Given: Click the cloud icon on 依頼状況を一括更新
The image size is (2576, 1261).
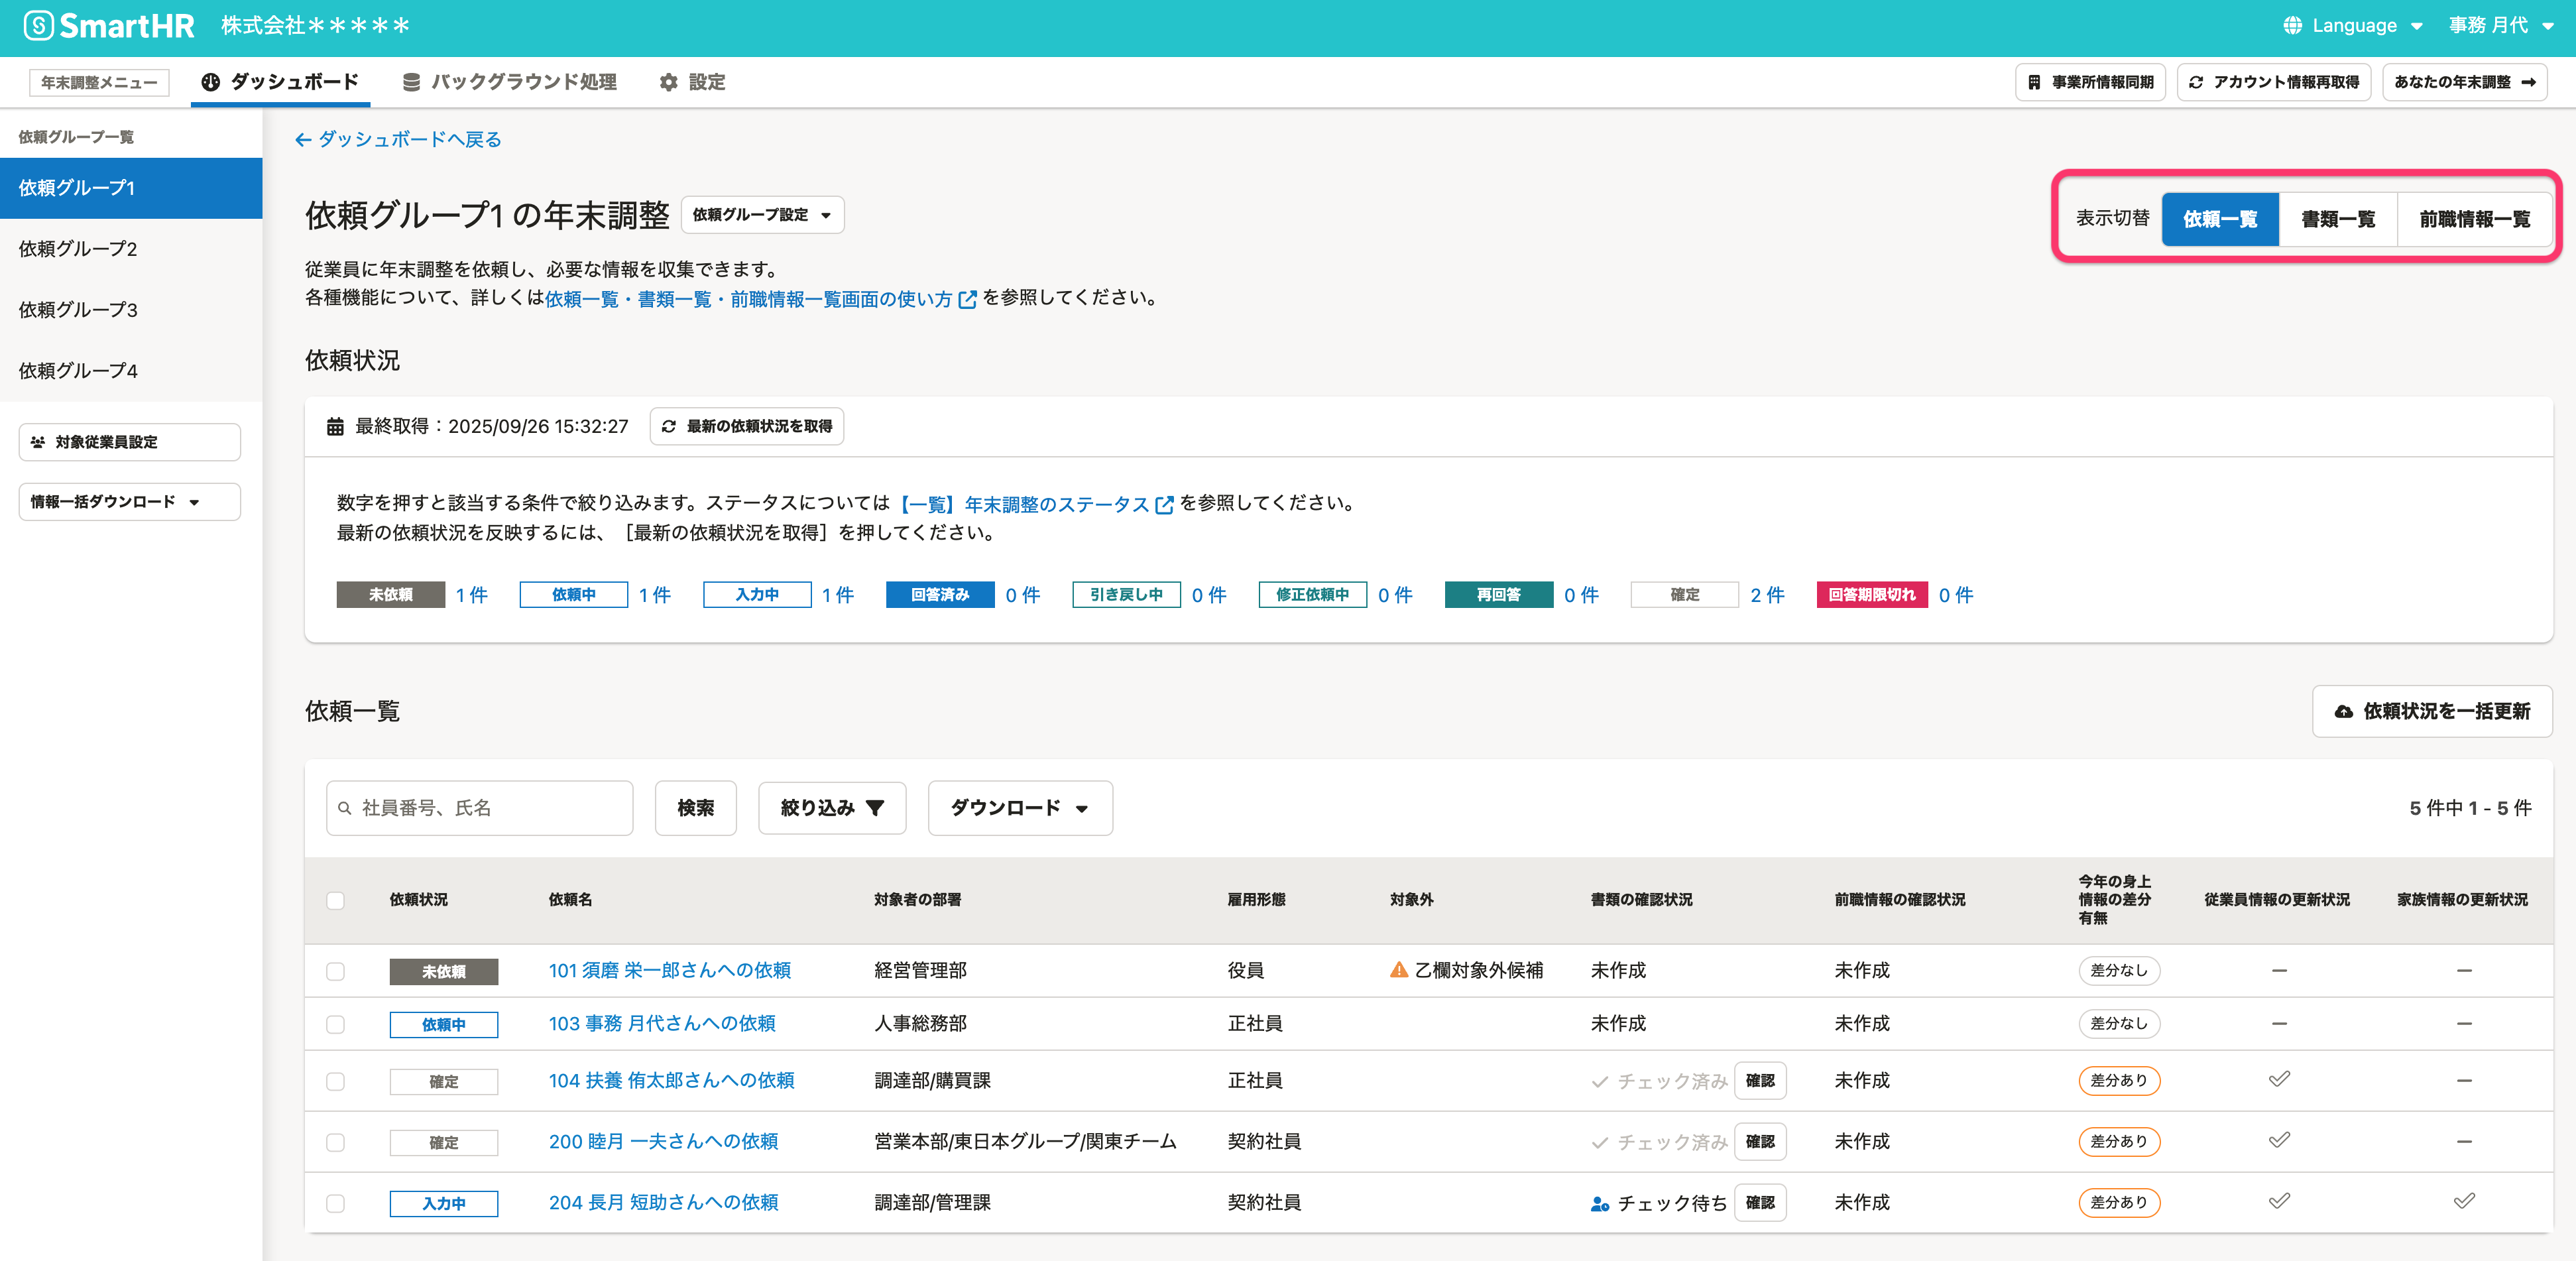Looking at the screenshot, I should pos(2343,712).
